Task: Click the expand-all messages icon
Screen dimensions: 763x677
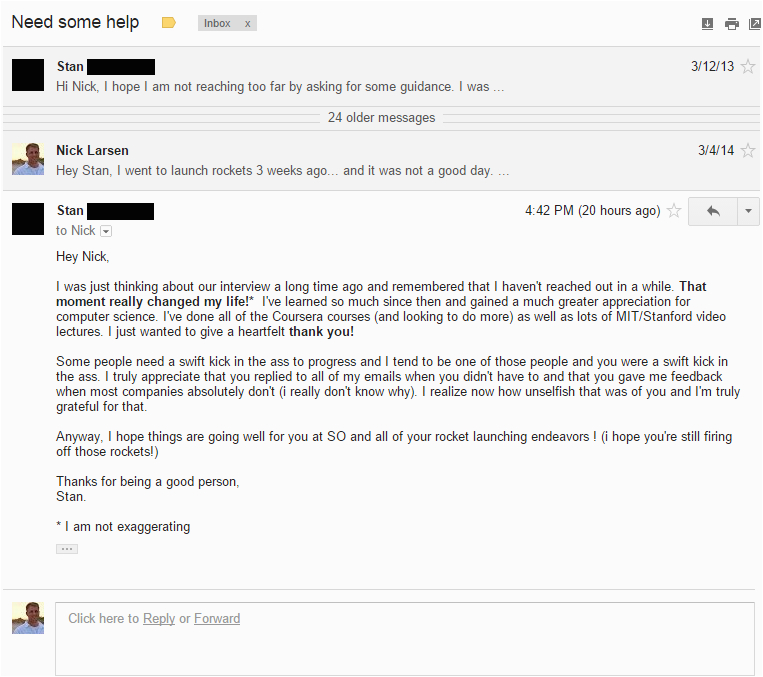Action: 708,24
